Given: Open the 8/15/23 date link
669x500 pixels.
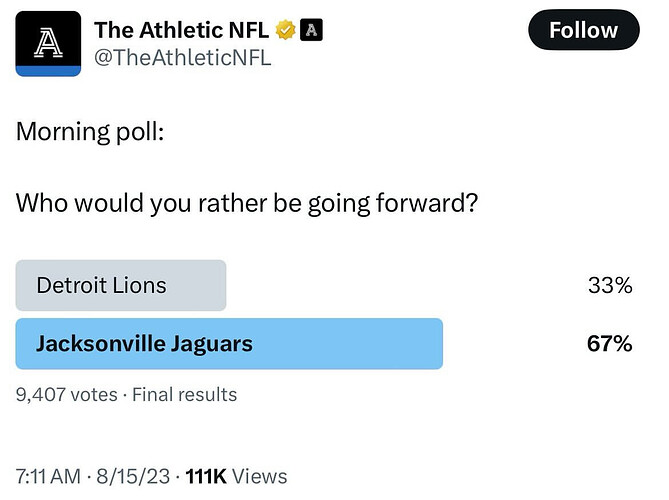Looking at the screenshot, I should [x=133, y=476].
